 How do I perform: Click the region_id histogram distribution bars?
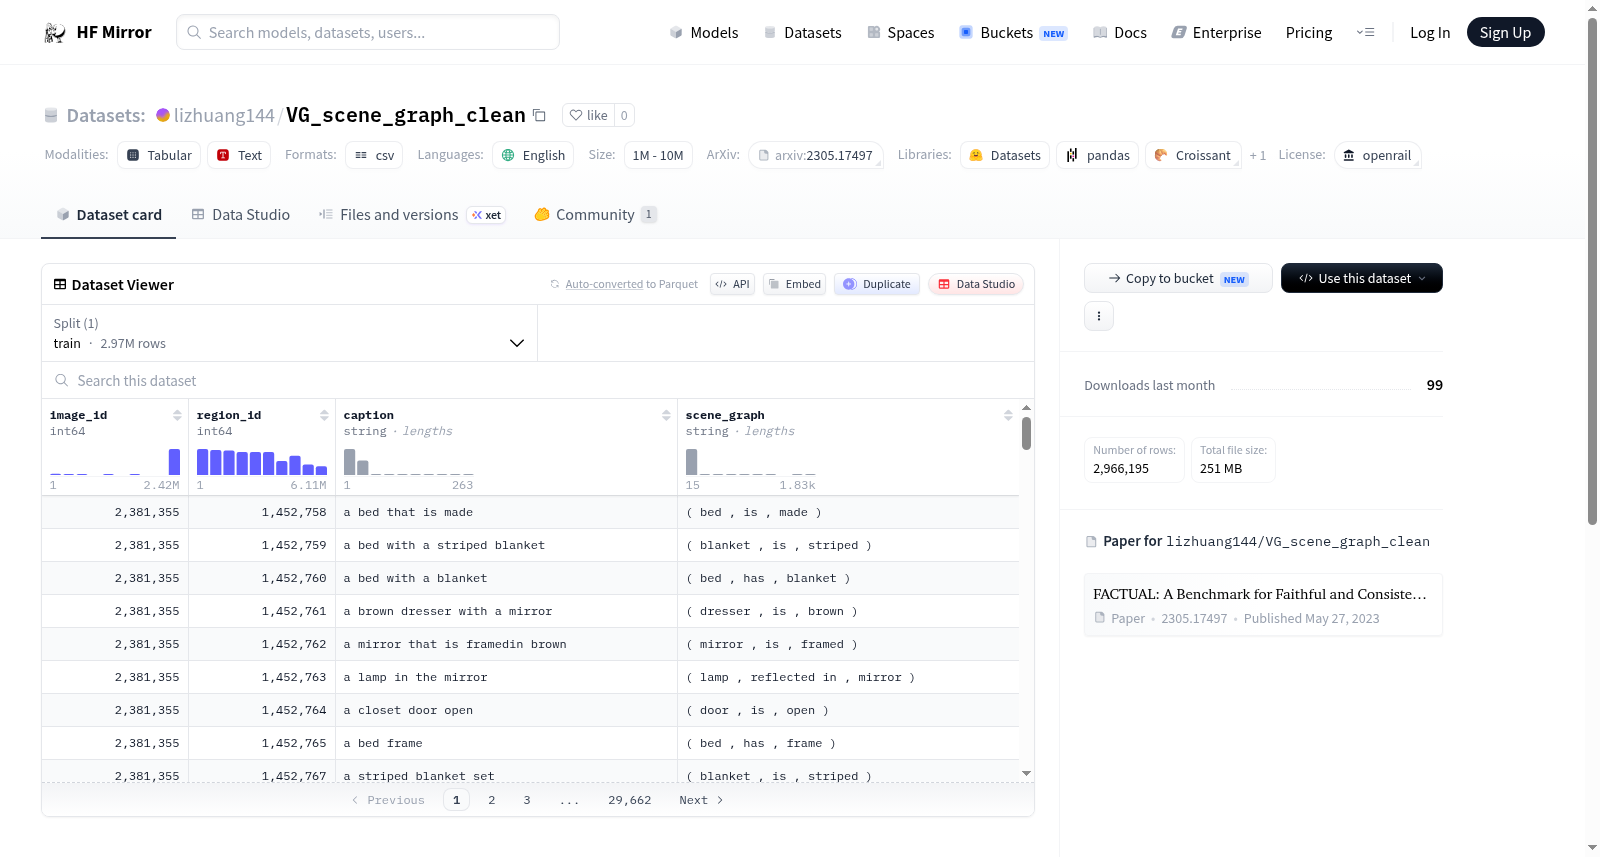click(x=262, y=461)
